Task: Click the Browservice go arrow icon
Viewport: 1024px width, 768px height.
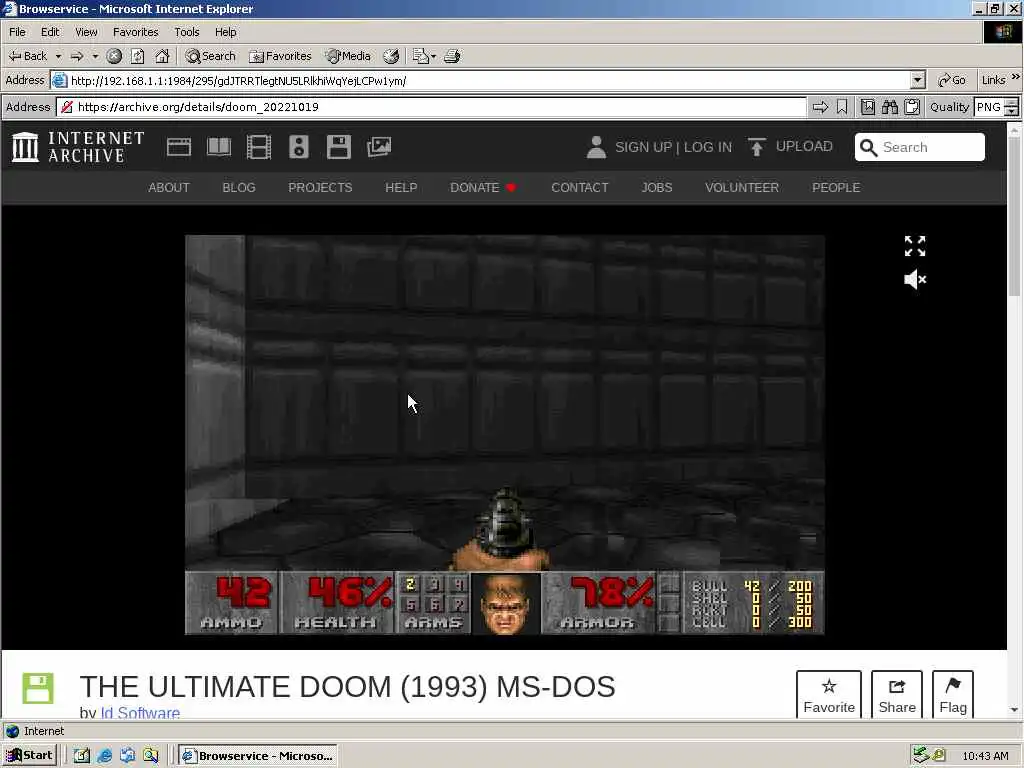Action: tap(820, 107)
